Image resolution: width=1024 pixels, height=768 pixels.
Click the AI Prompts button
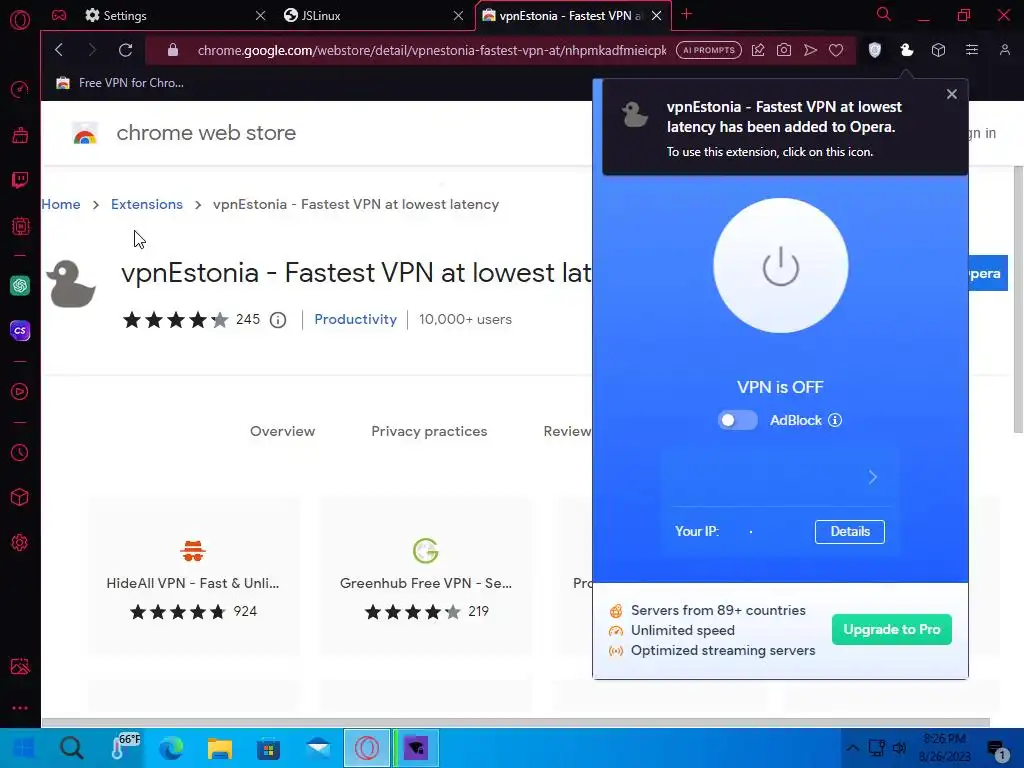[709, 50]
